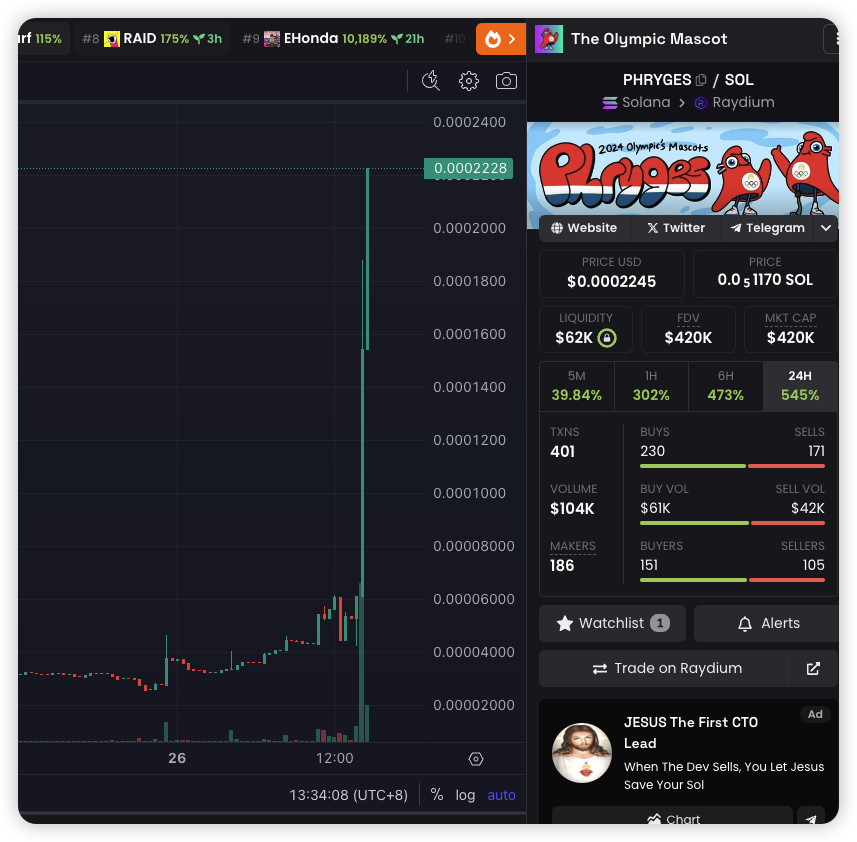Viewport: 857px width, 842px height.
Task: Open Raydium in external link icon
Action: 813,668
